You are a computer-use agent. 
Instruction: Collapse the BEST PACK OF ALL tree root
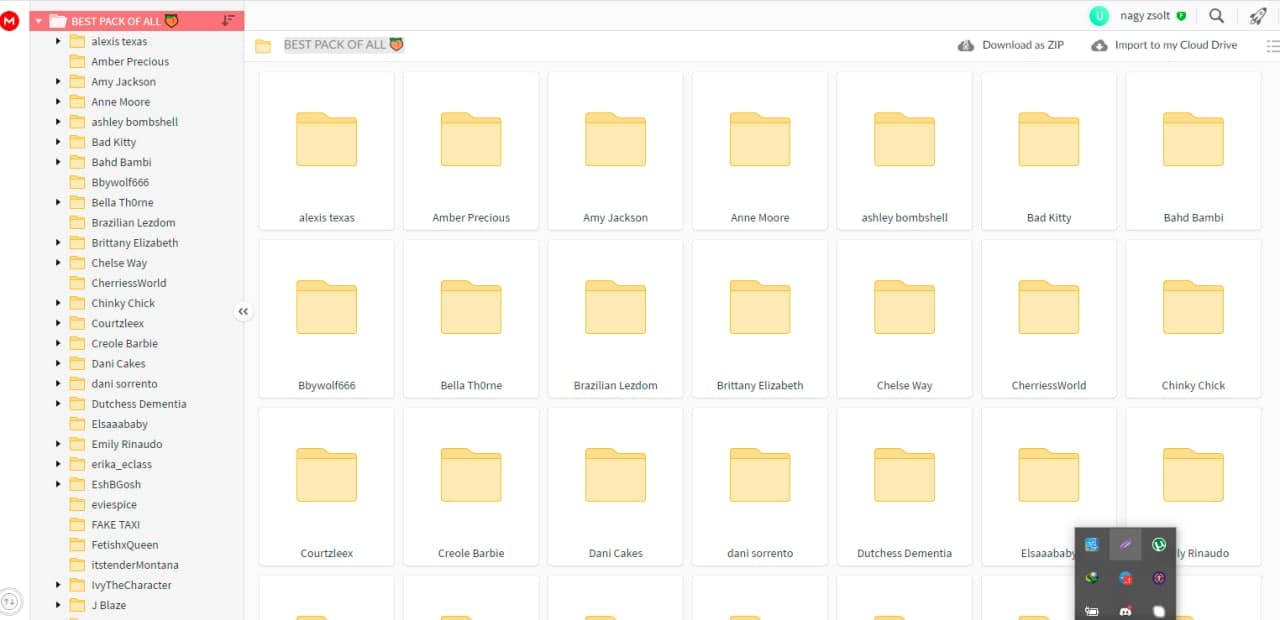[39, 21]
